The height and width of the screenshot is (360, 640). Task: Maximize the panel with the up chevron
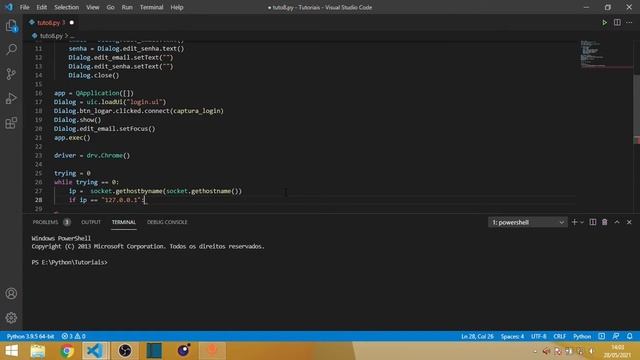pos(617,222)
